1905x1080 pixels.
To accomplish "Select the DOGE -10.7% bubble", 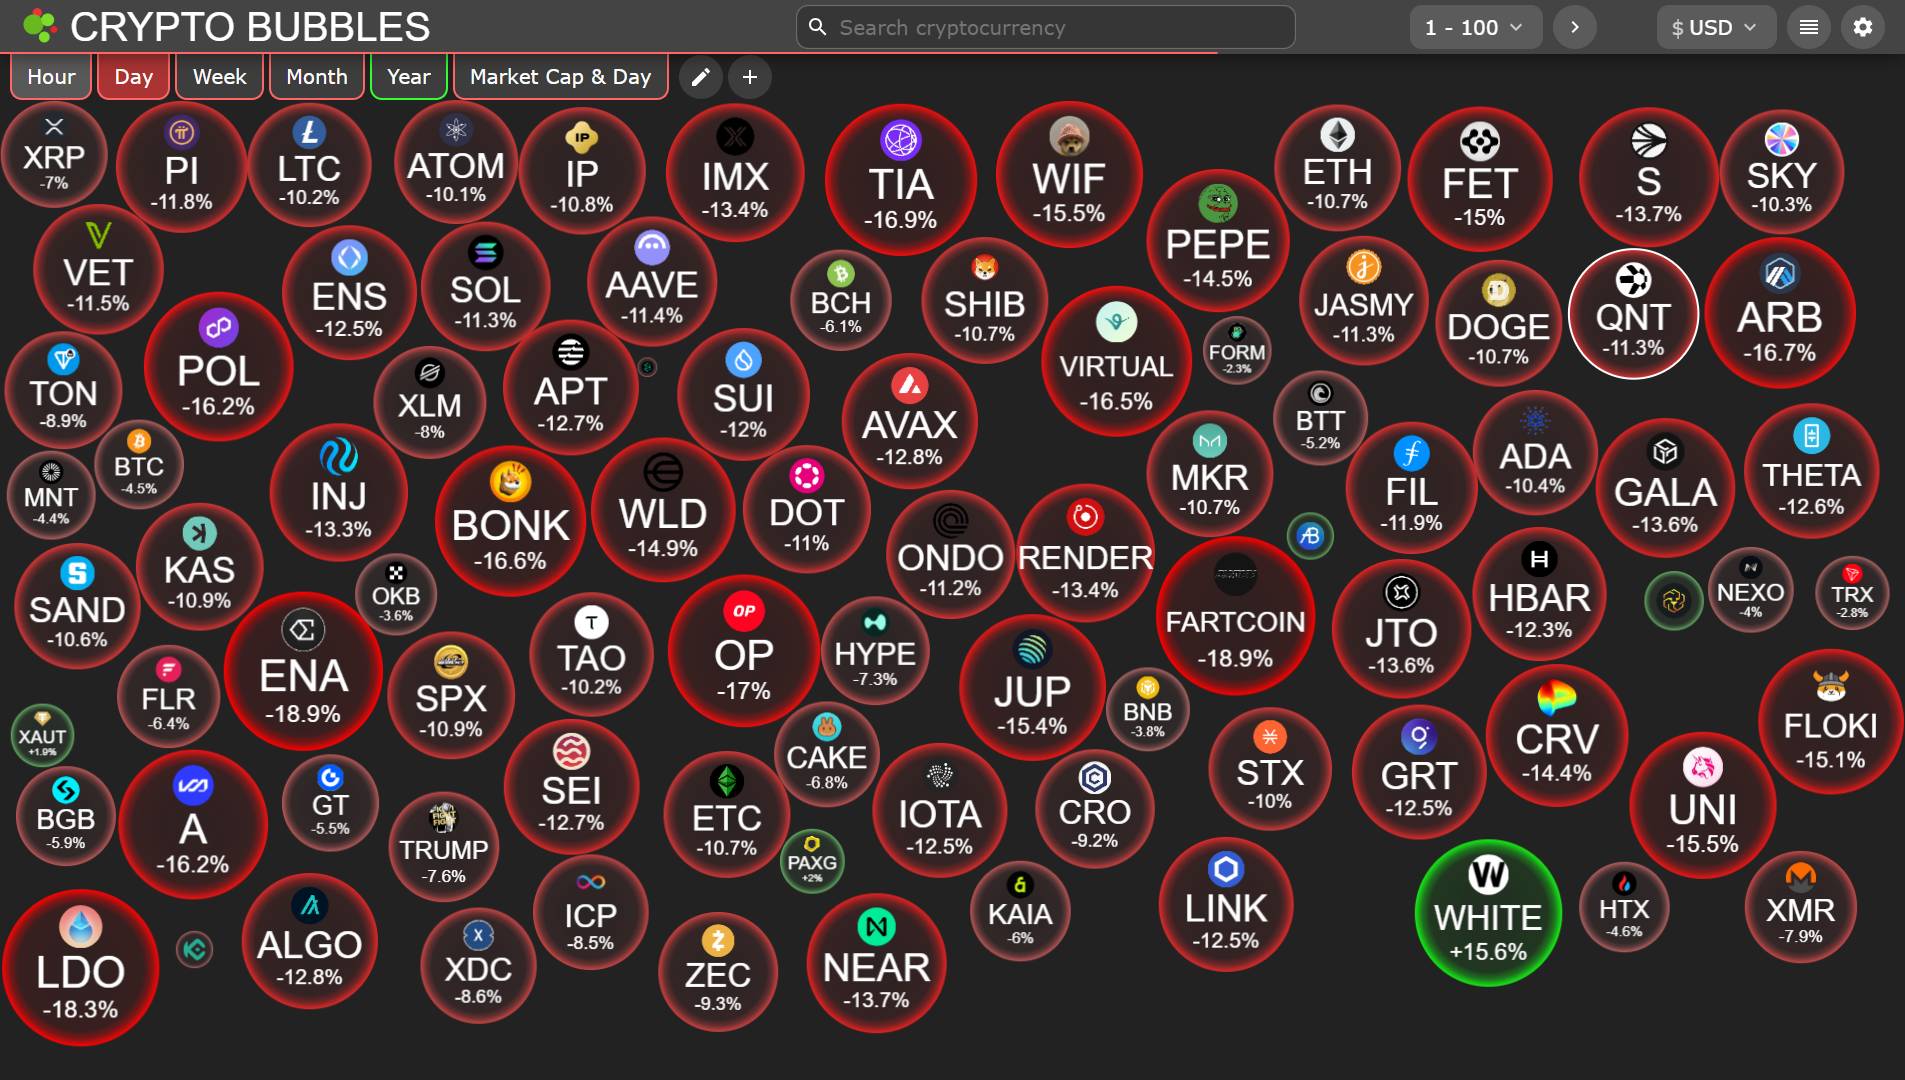I will [x=1499, y=323].
